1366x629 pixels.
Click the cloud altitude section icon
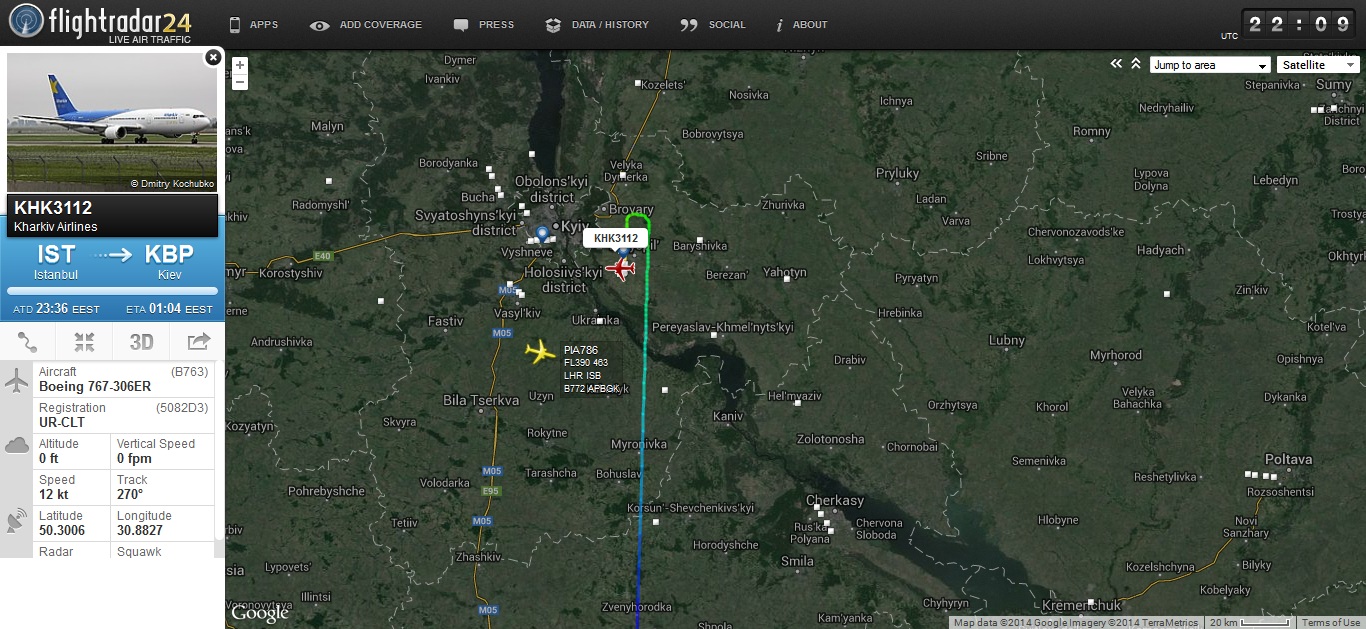pos(16,445)
